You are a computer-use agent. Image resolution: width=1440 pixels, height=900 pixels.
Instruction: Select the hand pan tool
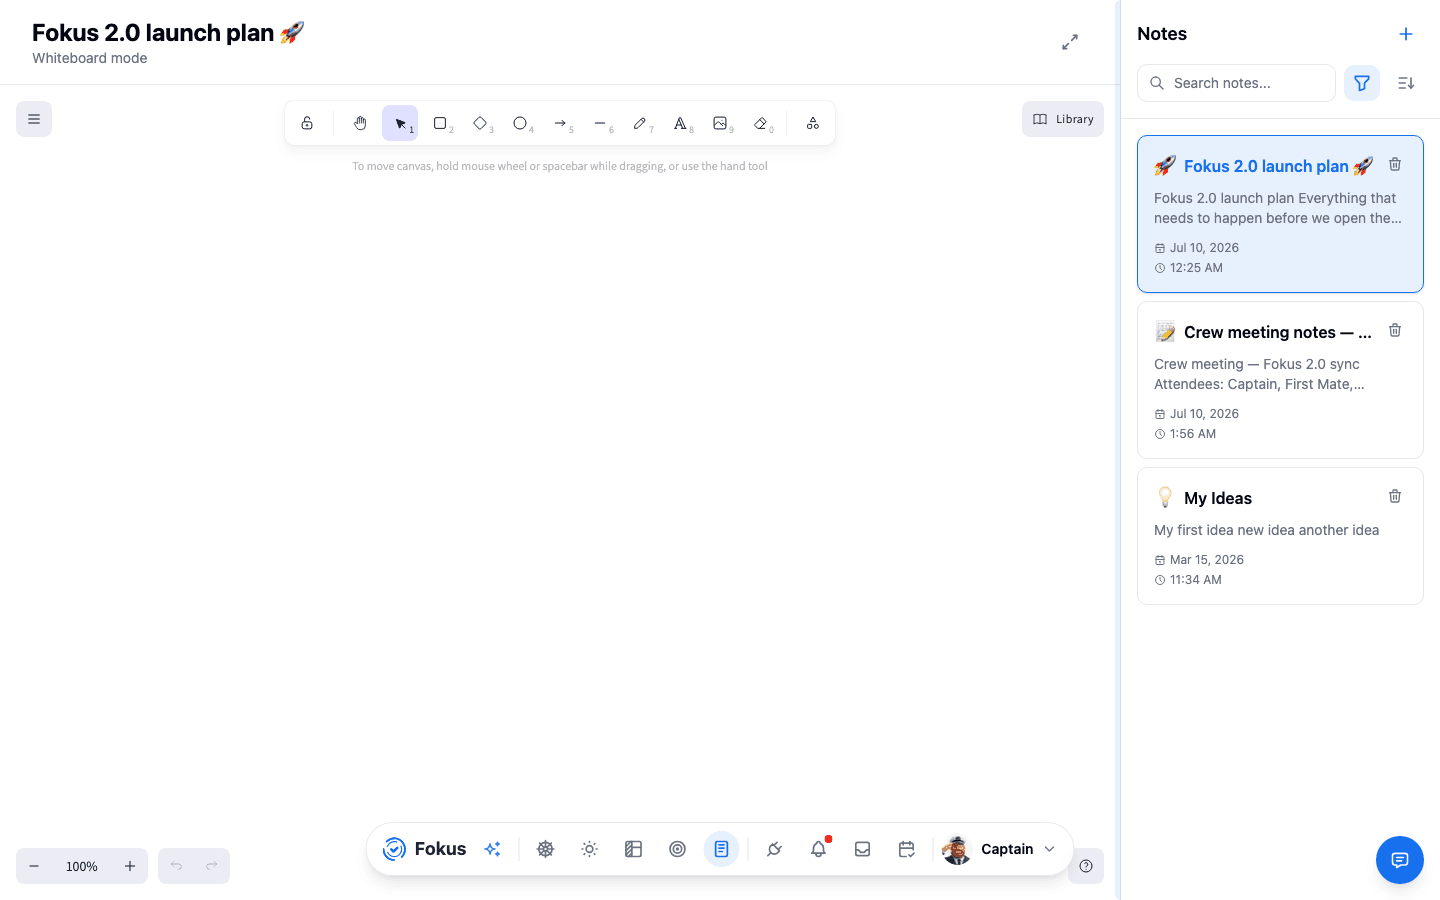pyautogui.click(x=360, y=123)
